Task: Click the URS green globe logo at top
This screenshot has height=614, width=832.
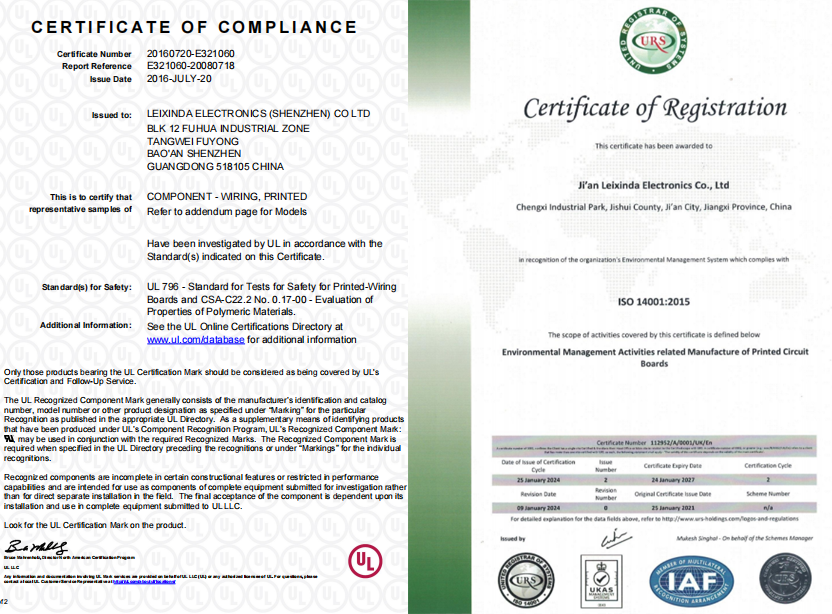Action: (653, 41)
